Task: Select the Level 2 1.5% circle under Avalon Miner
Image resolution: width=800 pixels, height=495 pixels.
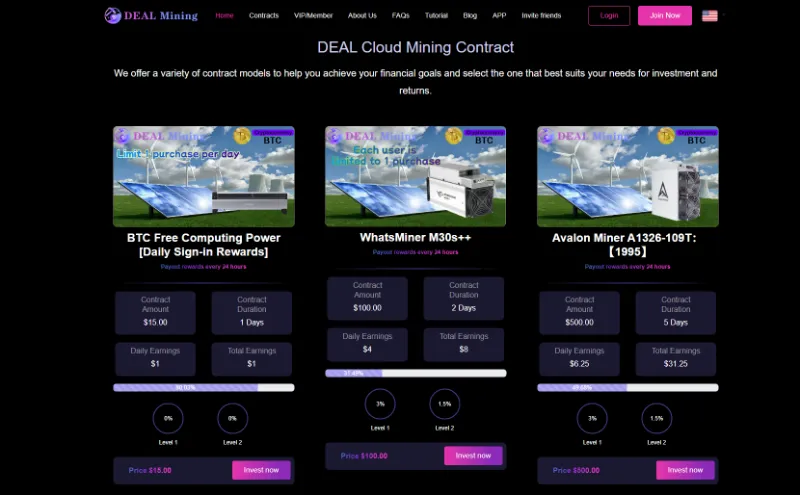Action: [x=657, y=418]
